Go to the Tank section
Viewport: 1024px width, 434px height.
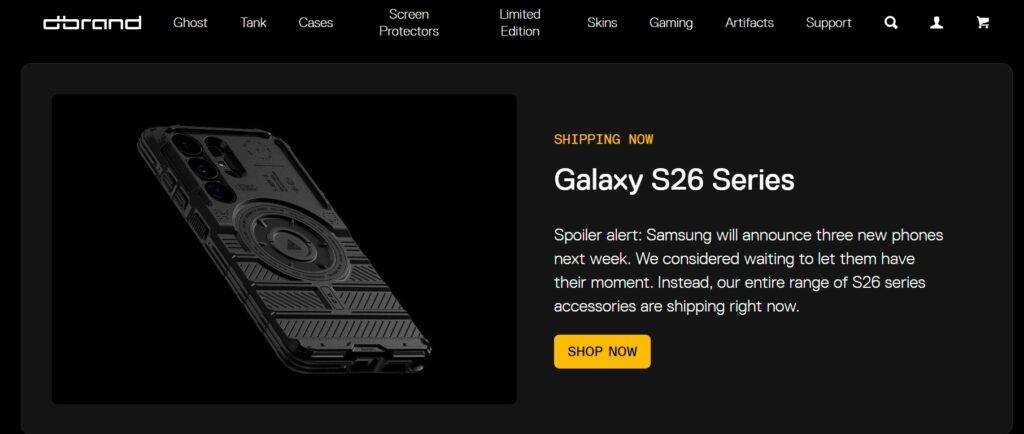[x=253, y=22]
